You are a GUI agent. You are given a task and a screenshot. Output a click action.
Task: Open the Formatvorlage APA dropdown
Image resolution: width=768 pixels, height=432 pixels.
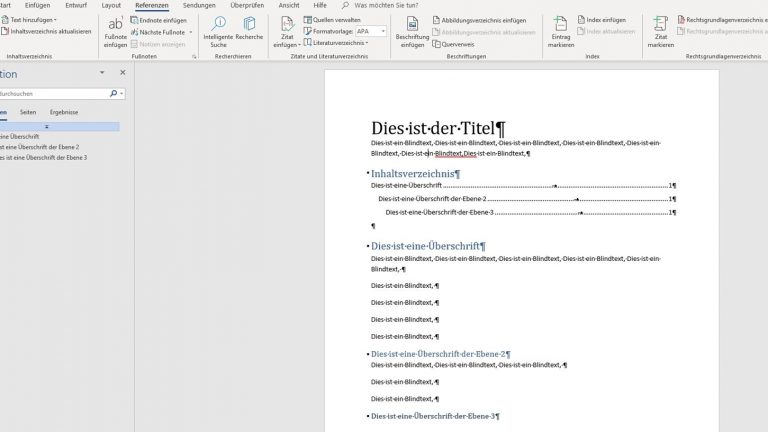coord(382,31)
